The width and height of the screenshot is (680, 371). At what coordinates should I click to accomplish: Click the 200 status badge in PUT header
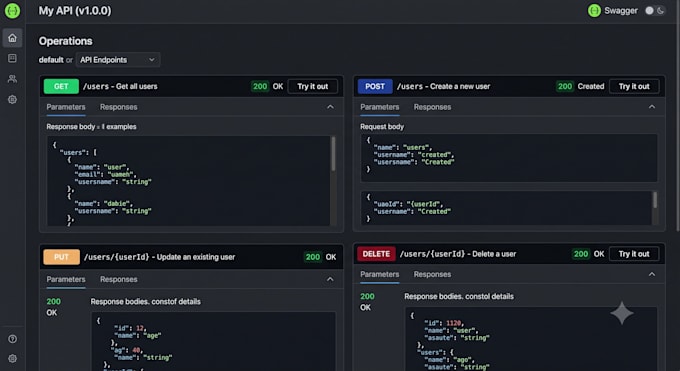click(313, 257)
